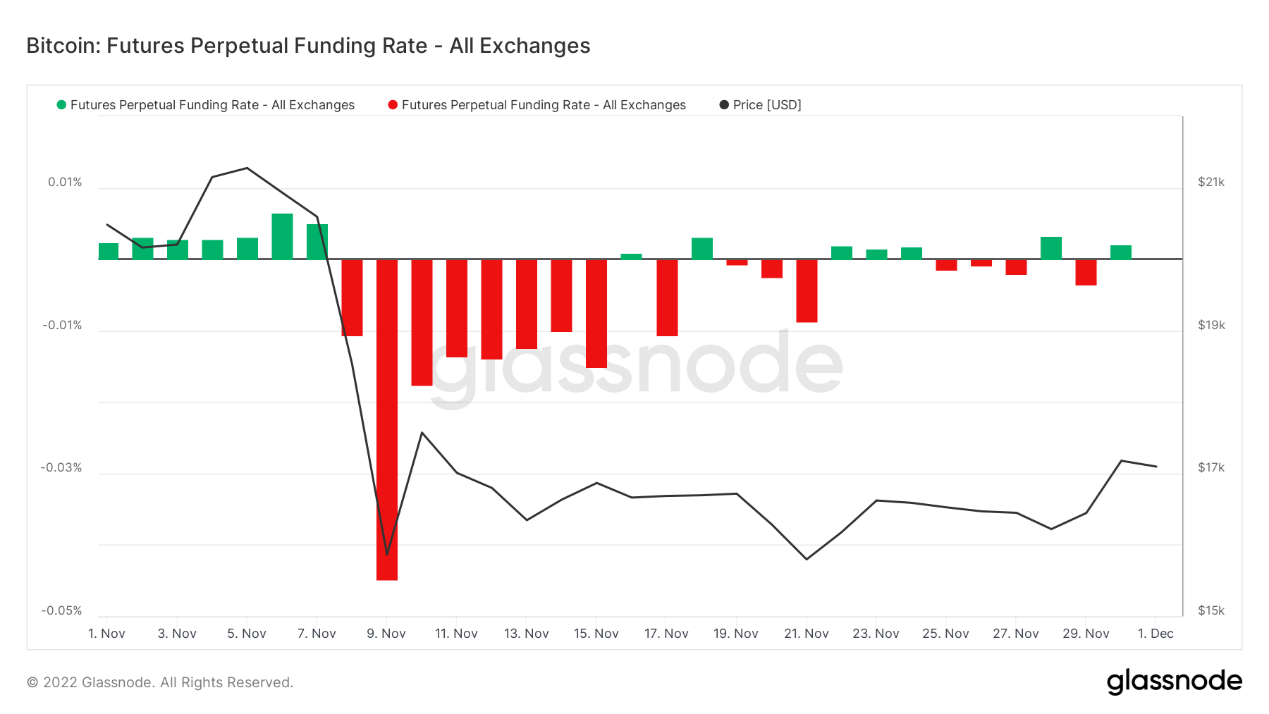Viewport: 1269px width, 714px height.
Task: Click the 2022 Glassnode copyright text
Action: pos(160,682)
